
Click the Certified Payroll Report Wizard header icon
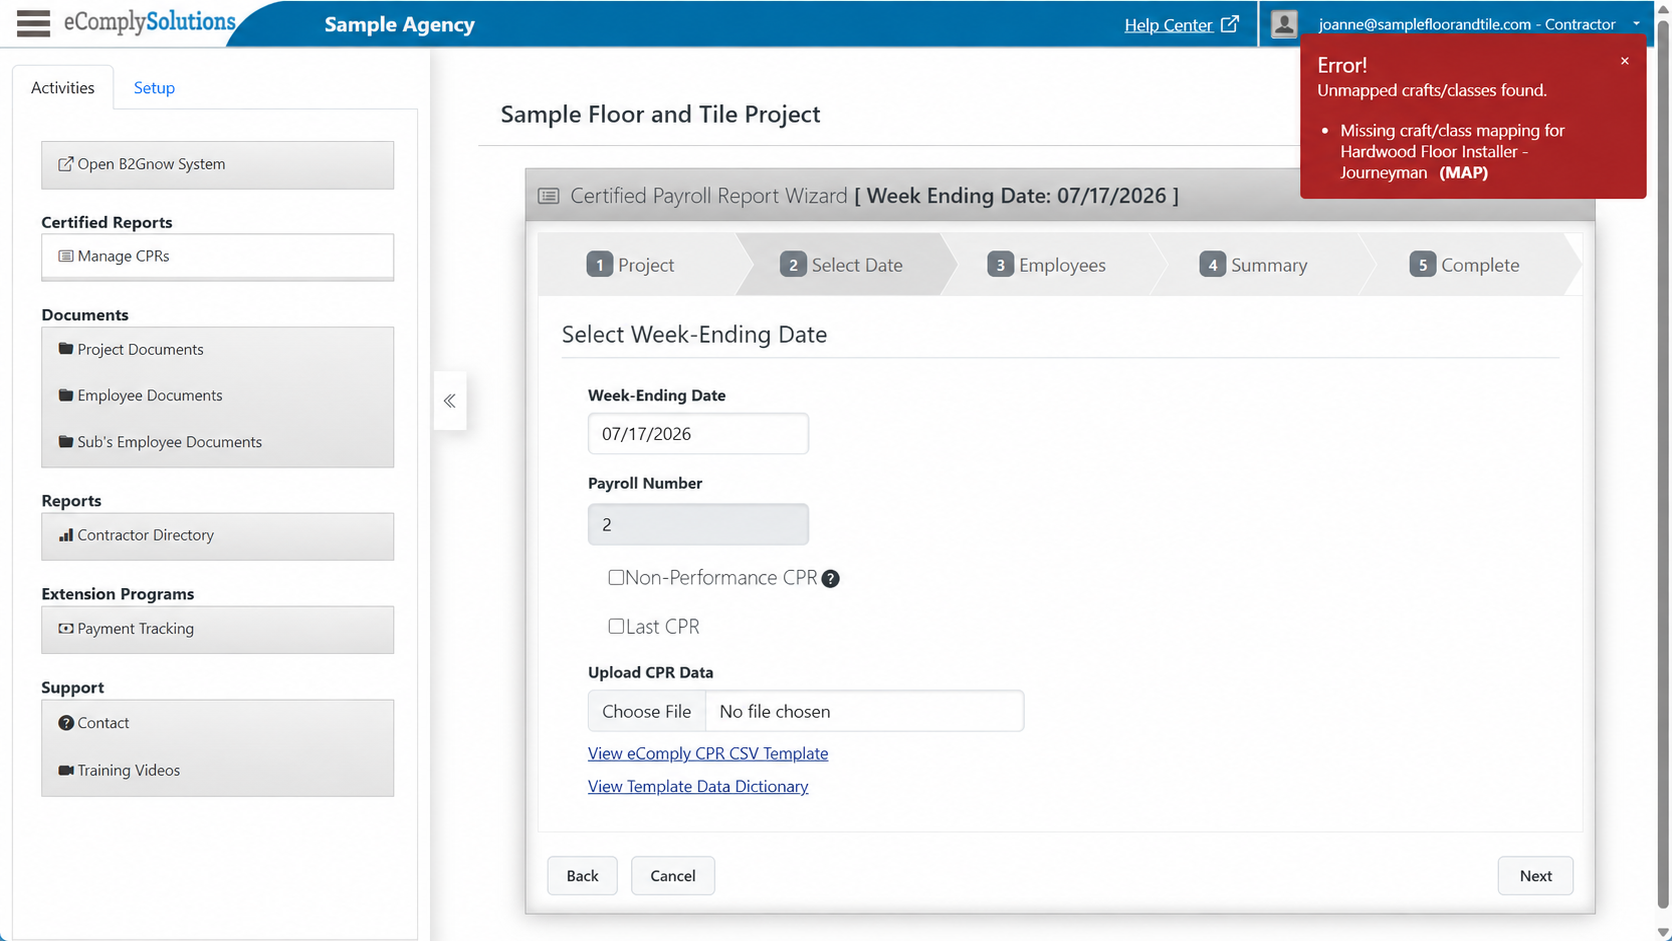[x=548, y=196]
